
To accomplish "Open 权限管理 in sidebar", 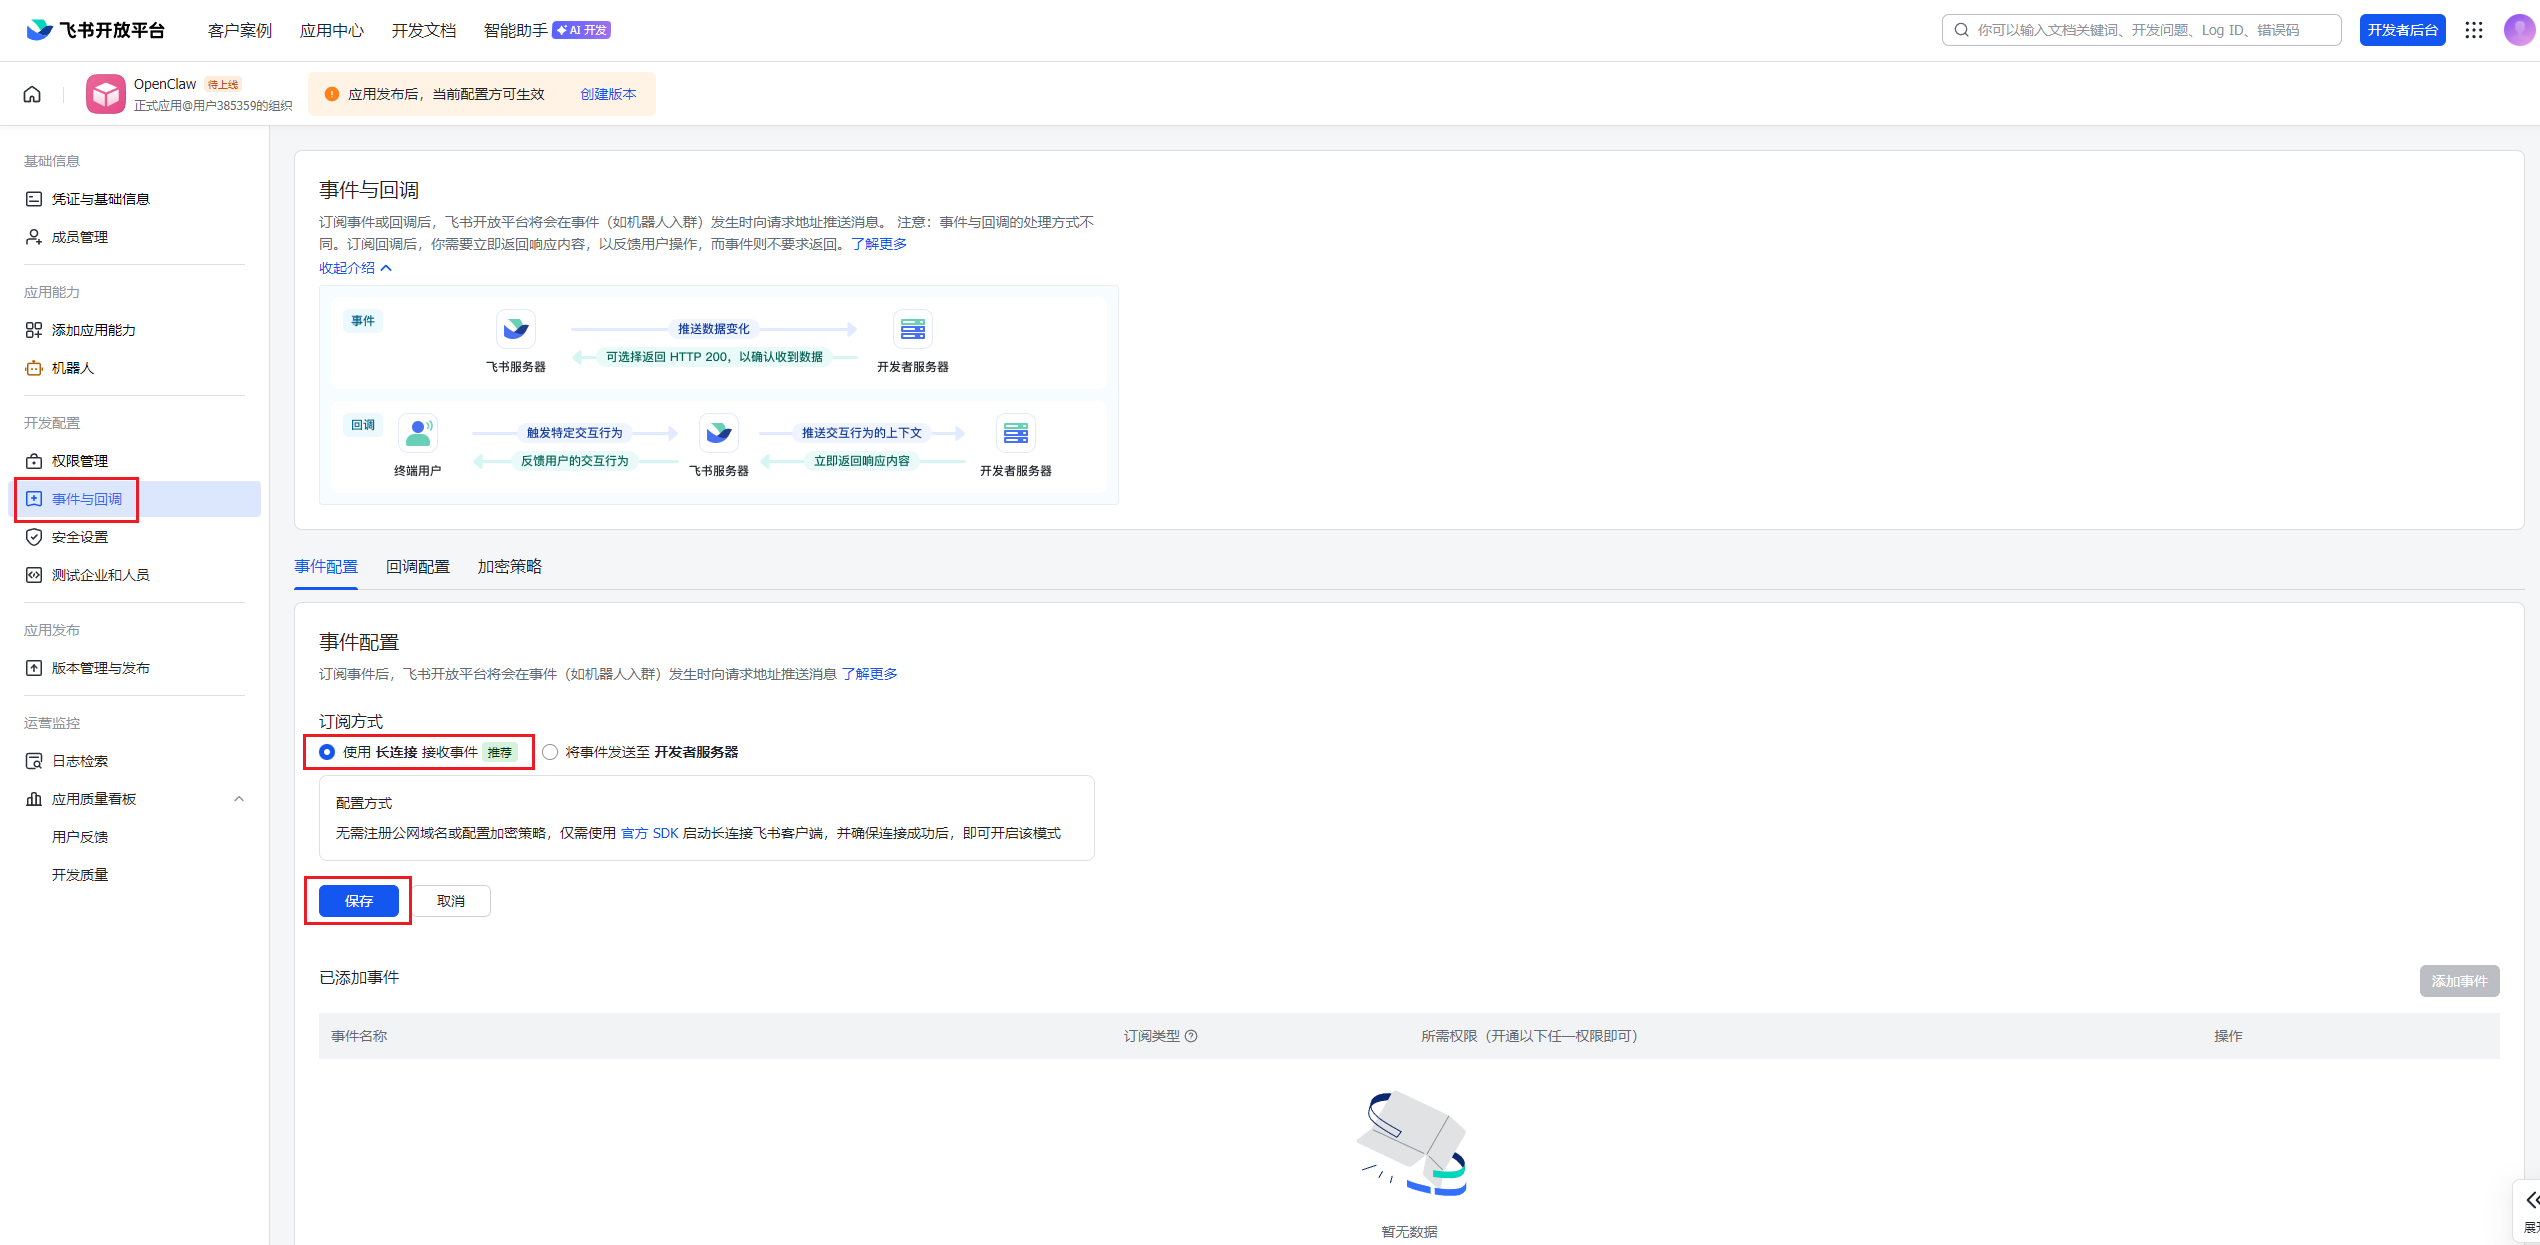I will pyautogui.click(x=79, y=461).
